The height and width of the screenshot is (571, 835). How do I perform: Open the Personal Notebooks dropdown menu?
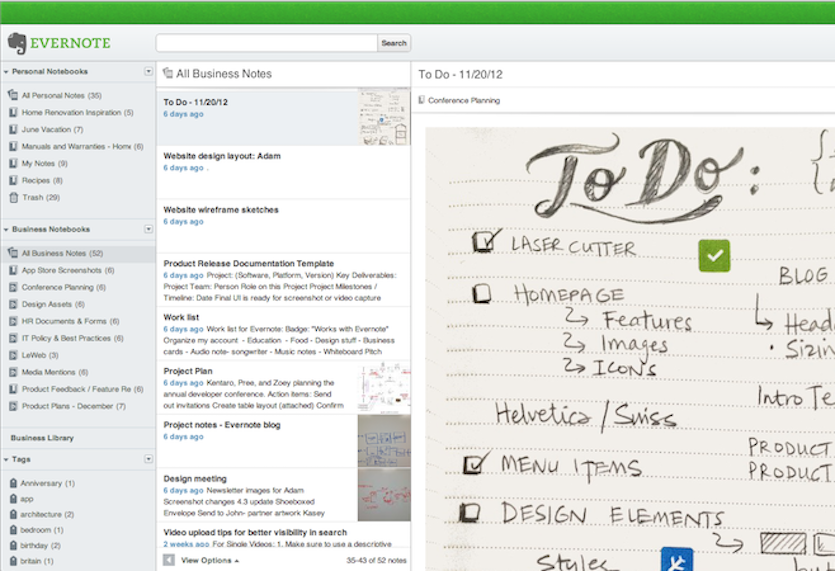click(x=149, y=71)
